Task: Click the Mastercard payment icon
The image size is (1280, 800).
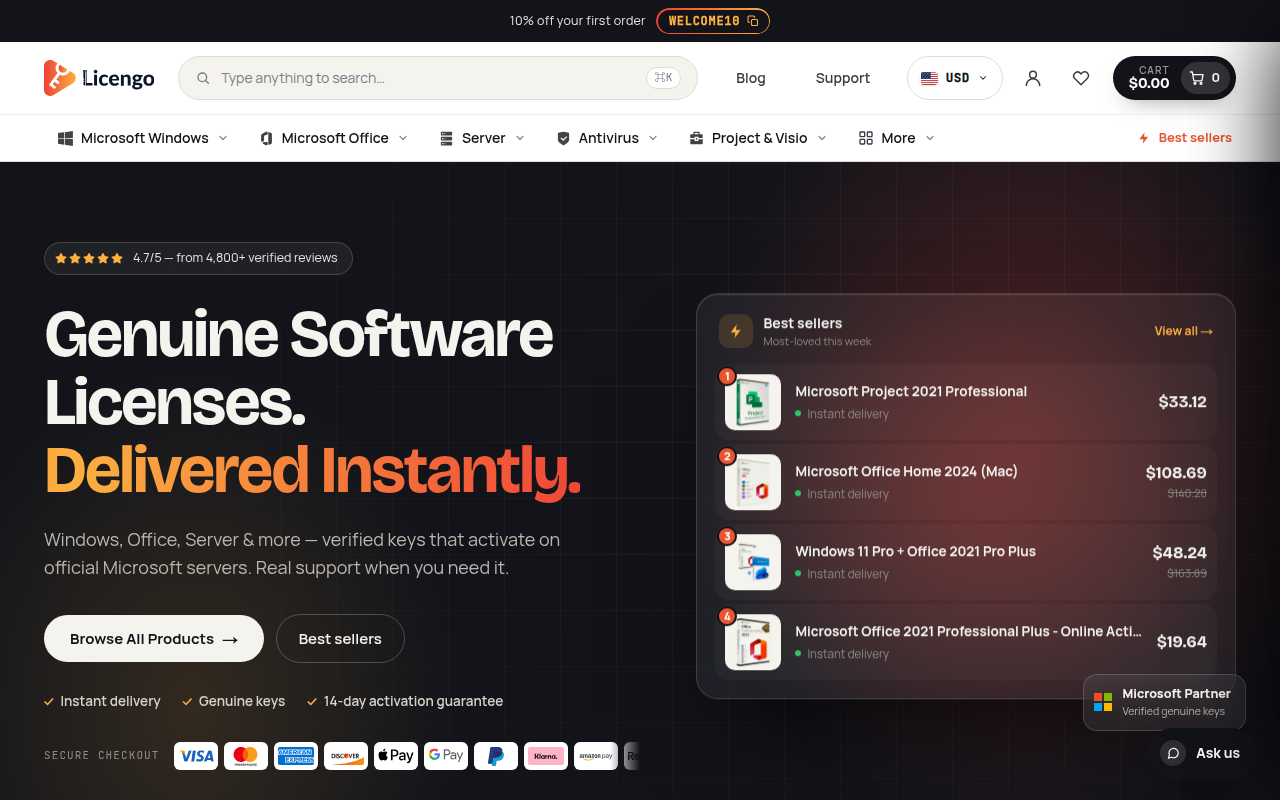Action: click(x=246, y=756)
